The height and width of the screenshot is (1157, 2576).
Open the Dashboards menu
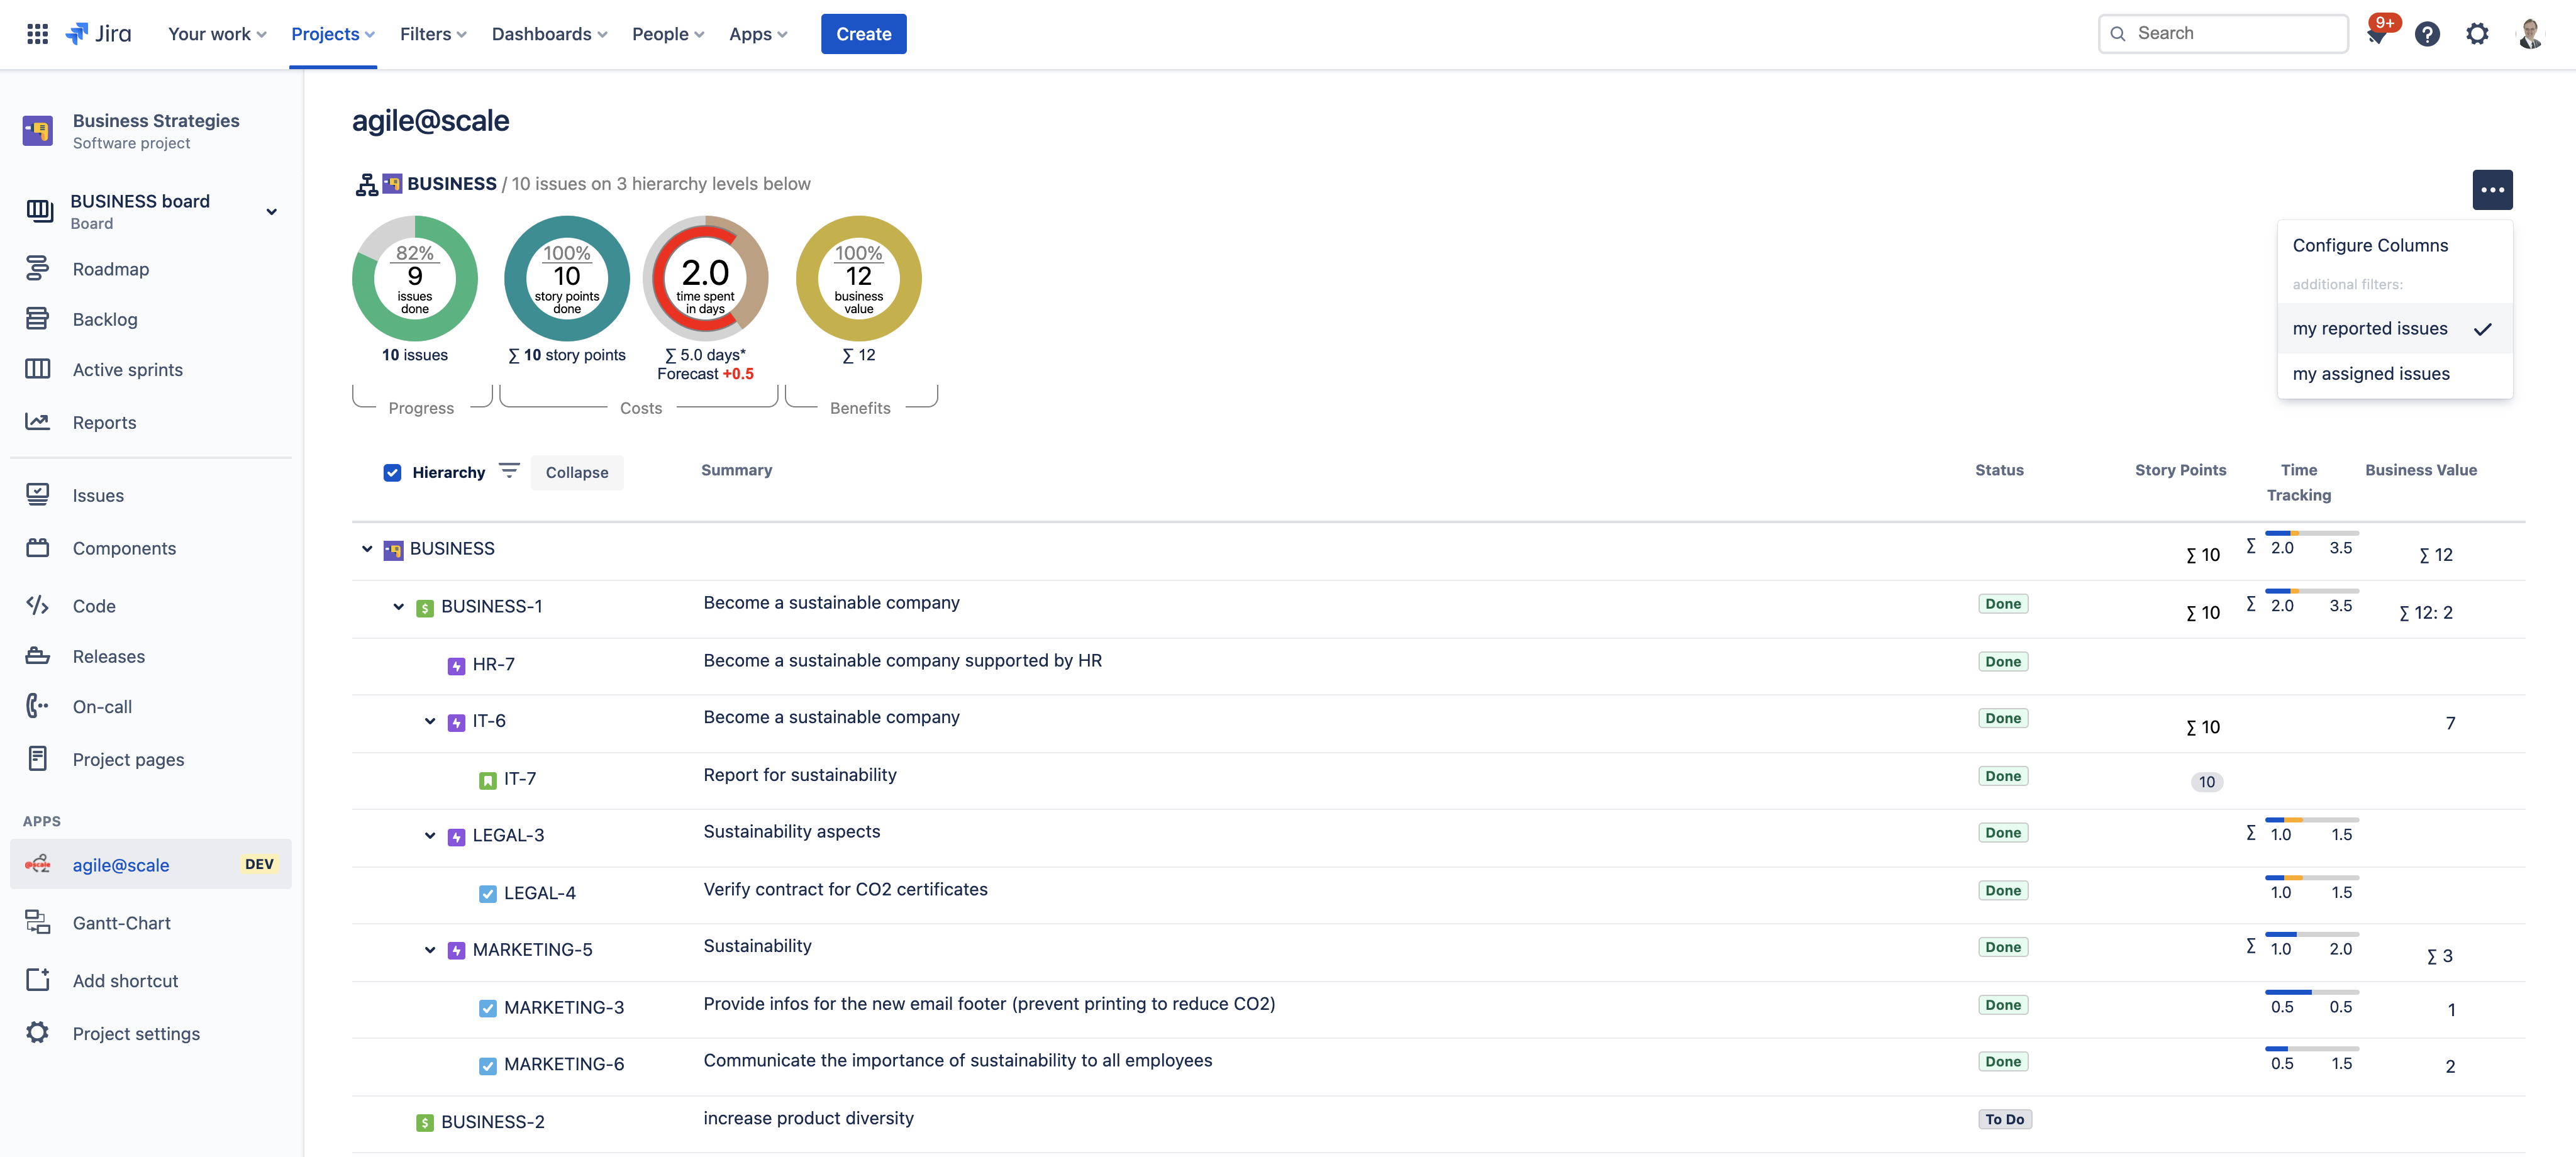click(549, 33)
